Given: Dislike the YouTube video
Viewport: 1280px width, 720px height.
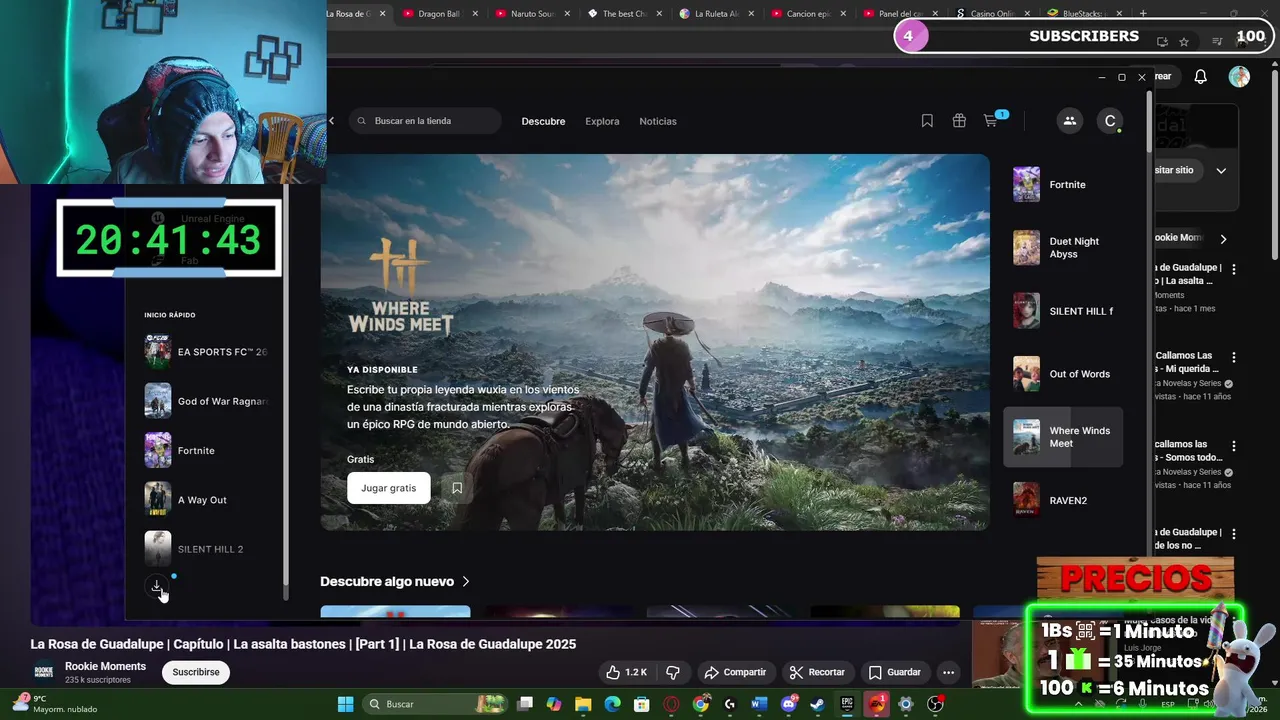Looking at the screenshot, I should [673, 672].
